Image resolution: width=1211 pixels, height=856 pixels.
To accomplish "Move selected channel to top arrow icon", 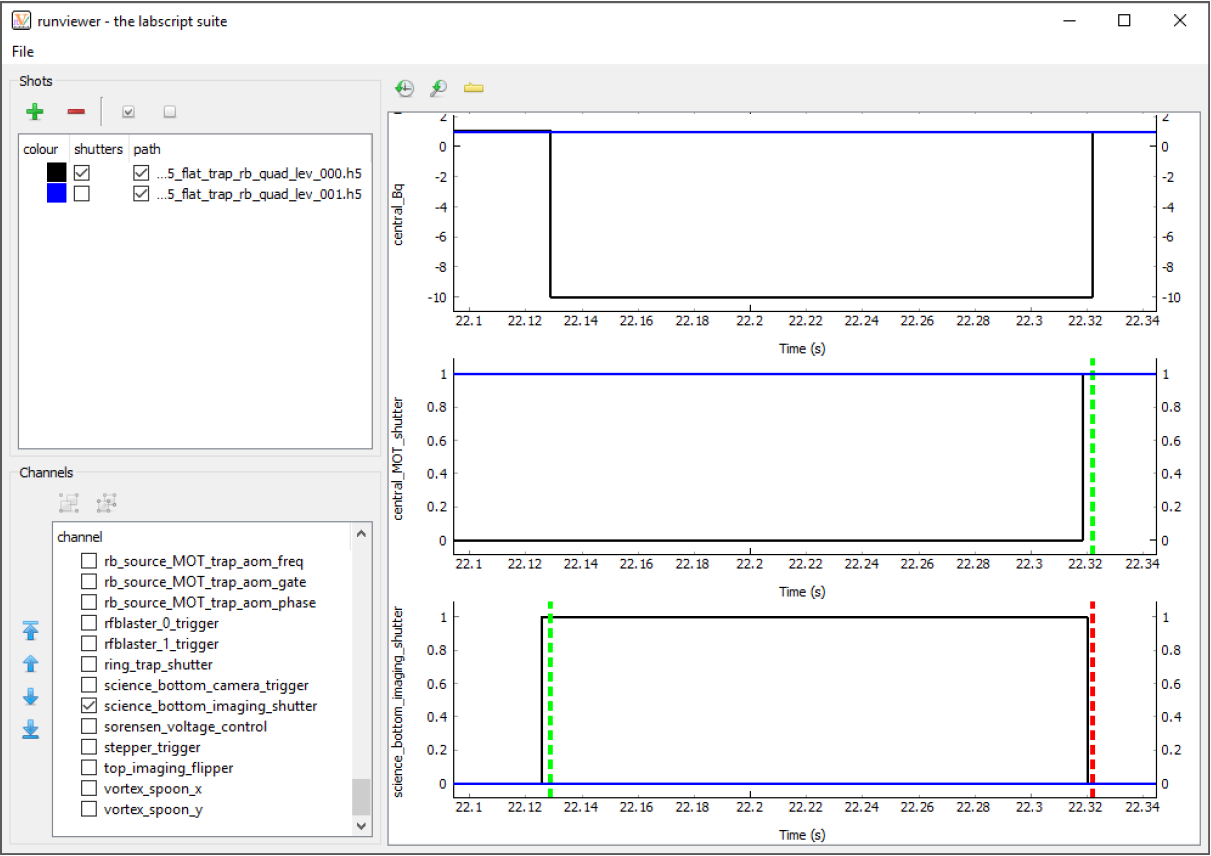I will click(x=31, y=630).
